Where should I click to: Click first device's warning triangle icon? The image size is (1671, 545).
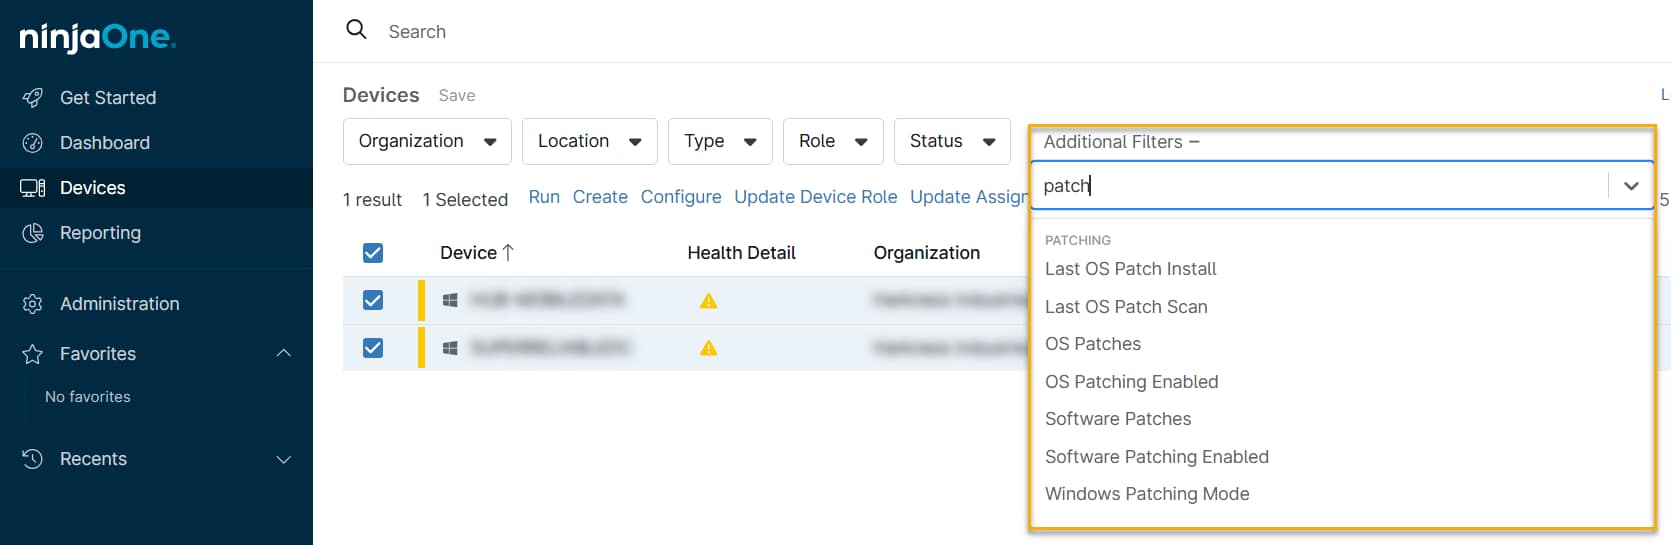(x=708, y=301)
